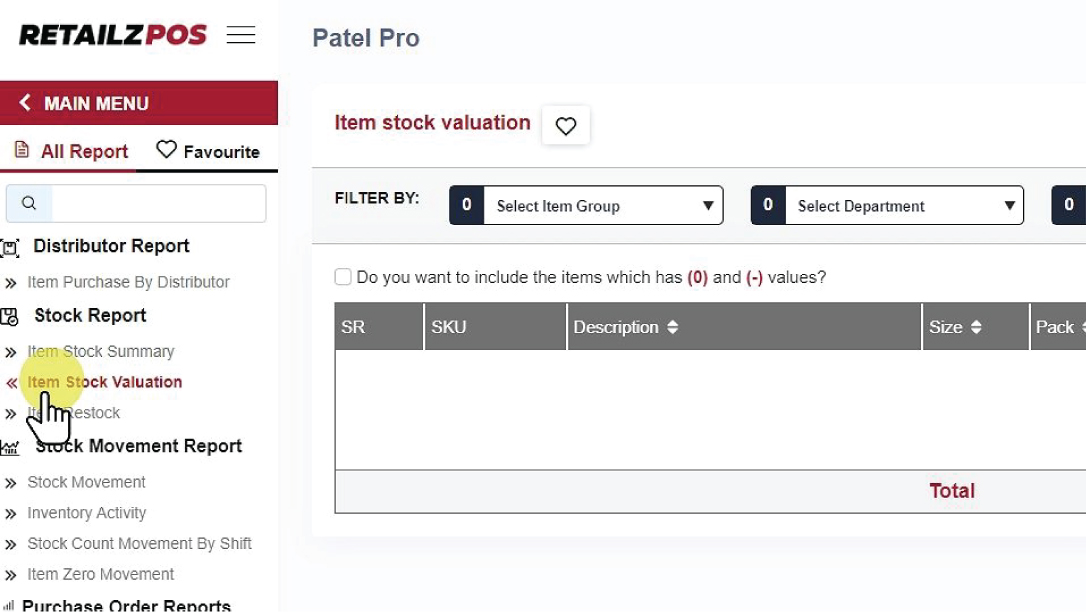
Task: Click the RetailzPOS logo
Action: pyautogui.click(x=113, y=35)
